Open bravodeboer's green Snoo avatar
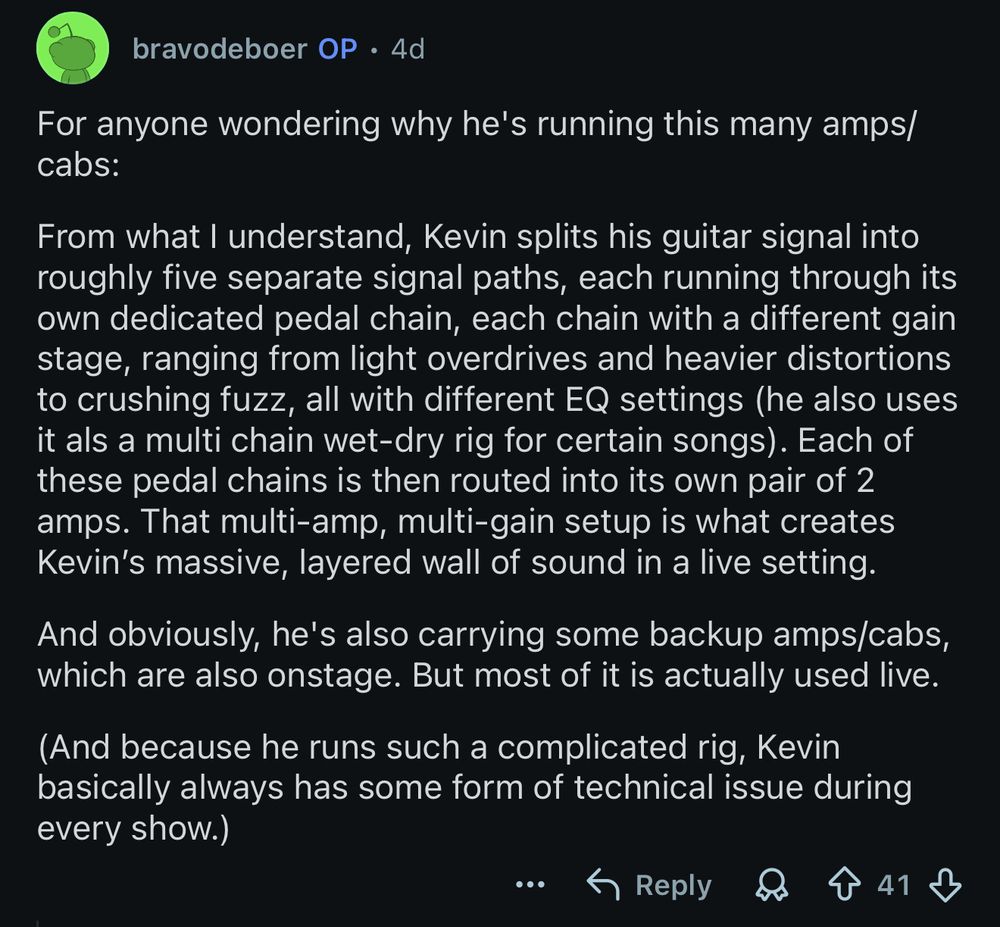The image size is (1000, 927). click(x=71, y=48)
